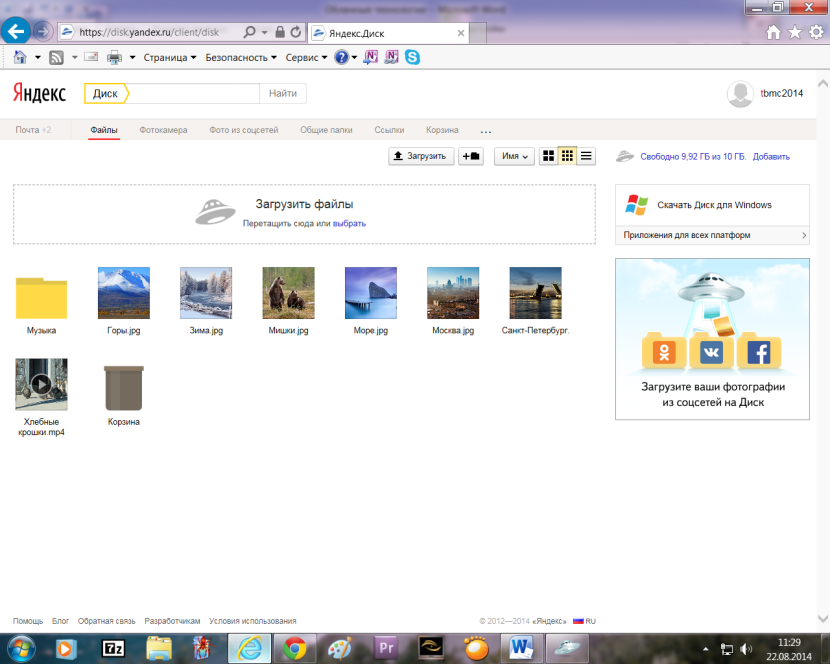Viewport: 830px width, 664px height.
Task: Open the Имя sort dropdown
Action: 515,156
